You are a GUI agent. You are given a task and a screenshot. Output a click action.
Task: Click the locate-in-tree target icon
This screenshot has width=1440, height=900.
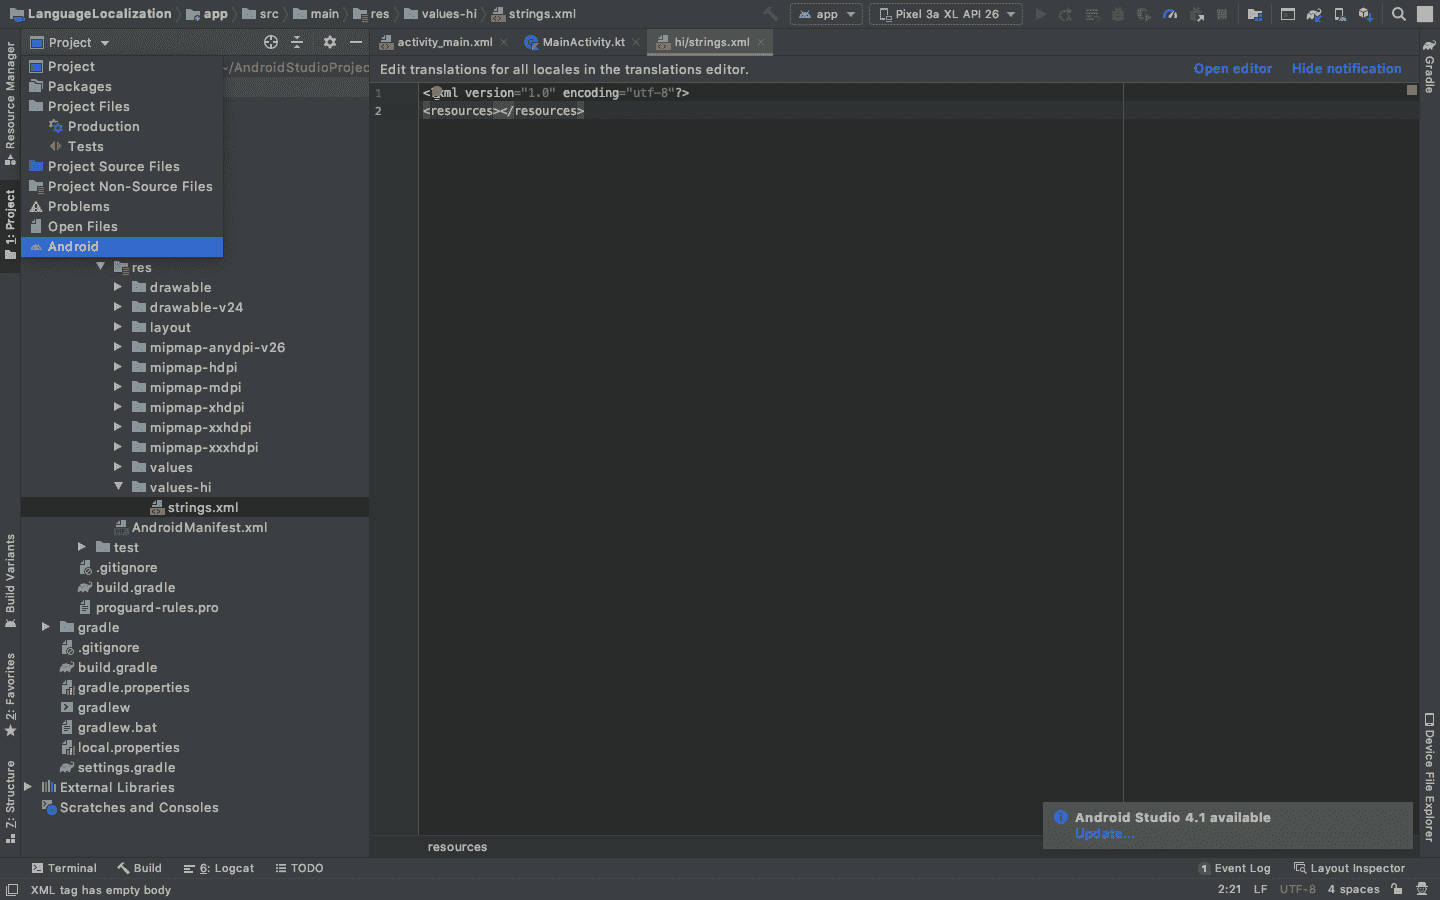(x=271, y=42)
